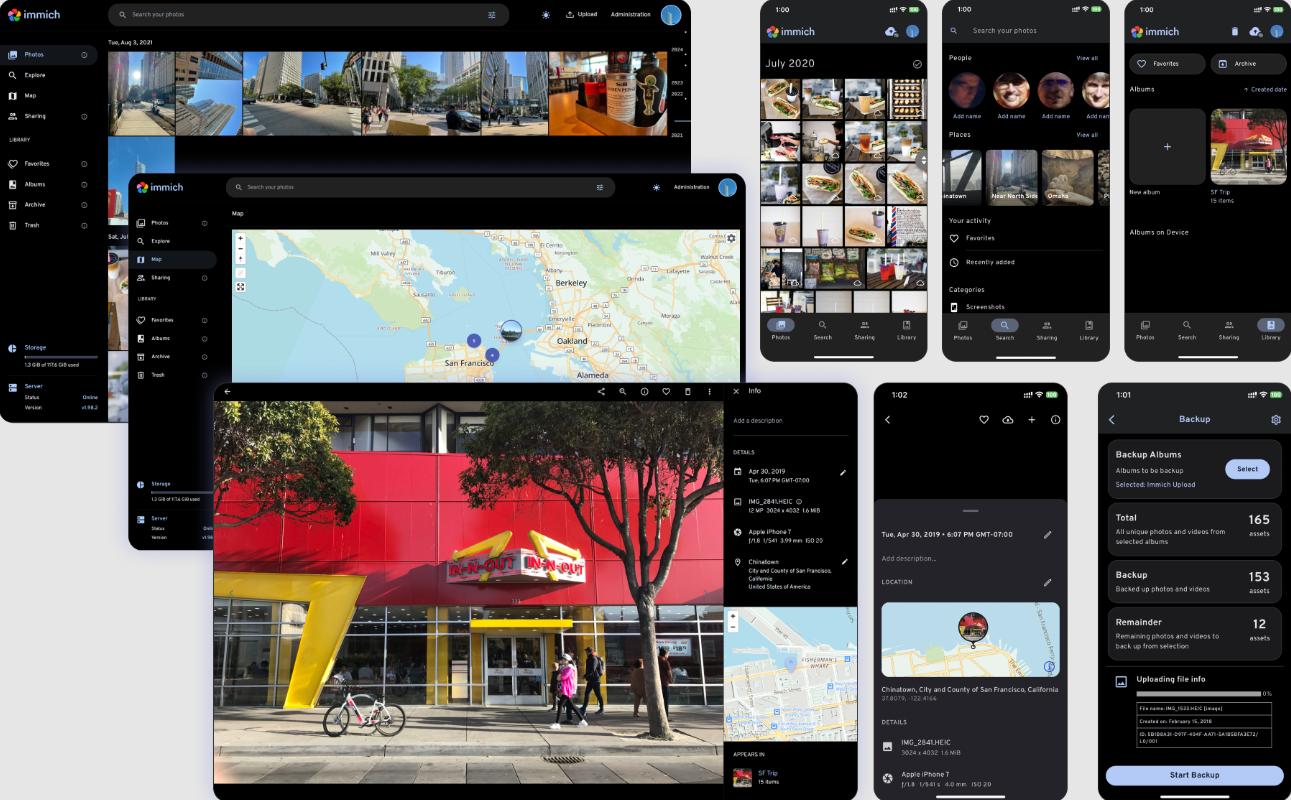Screen dimensions: 1291x800
Task: Change album sort order via Created date
Action: coord(1265,90)
